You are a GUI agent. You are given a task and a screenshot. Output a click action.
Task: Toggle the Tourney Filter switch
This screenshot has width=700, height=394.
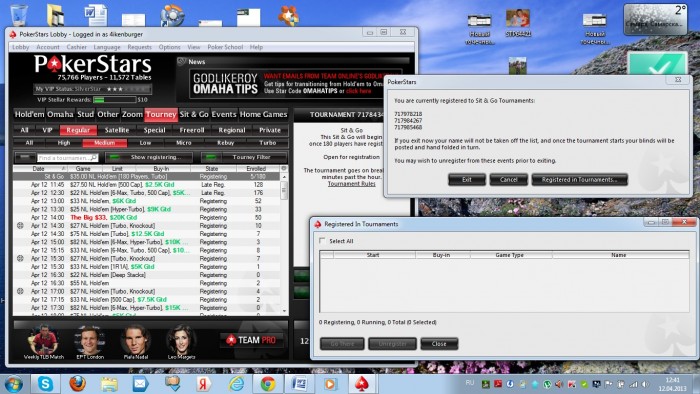point(245,158)
